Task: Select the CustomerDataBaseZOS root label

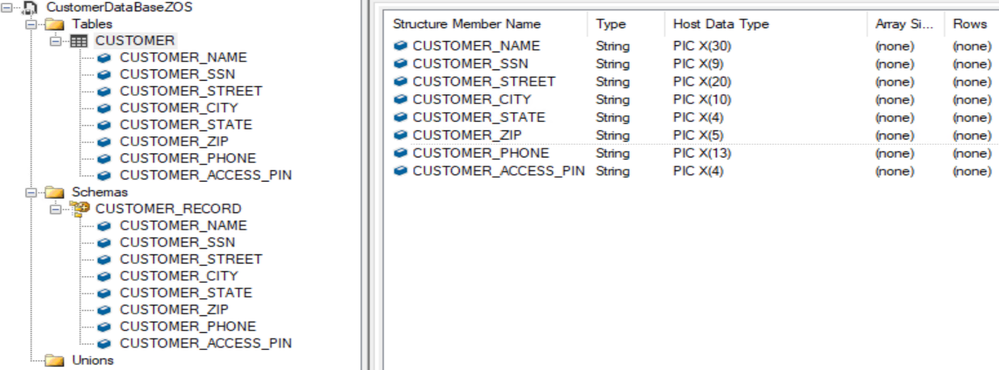Action: 119,8
